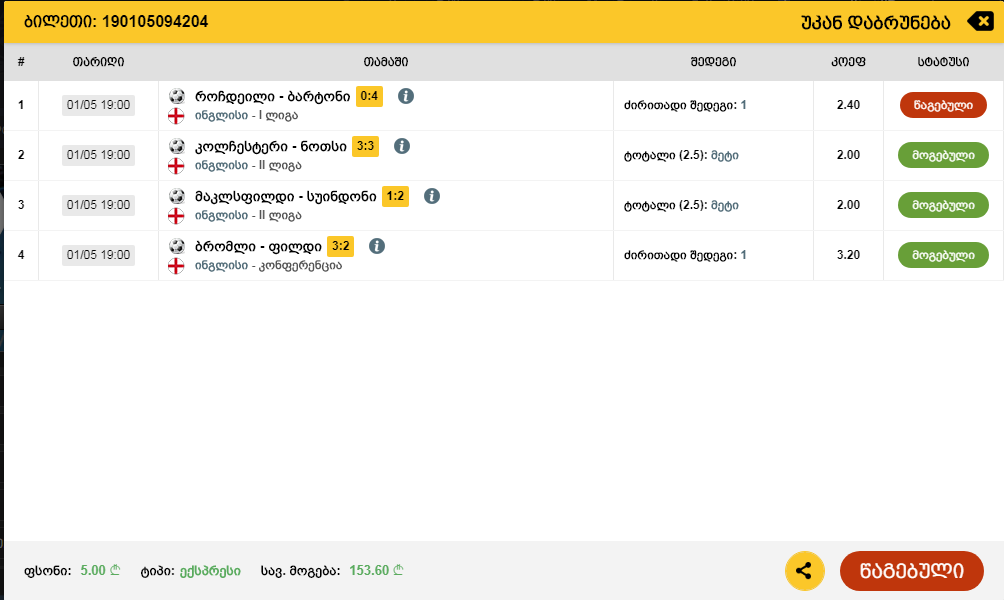Click the red წაგებული status in row 1

943,105
